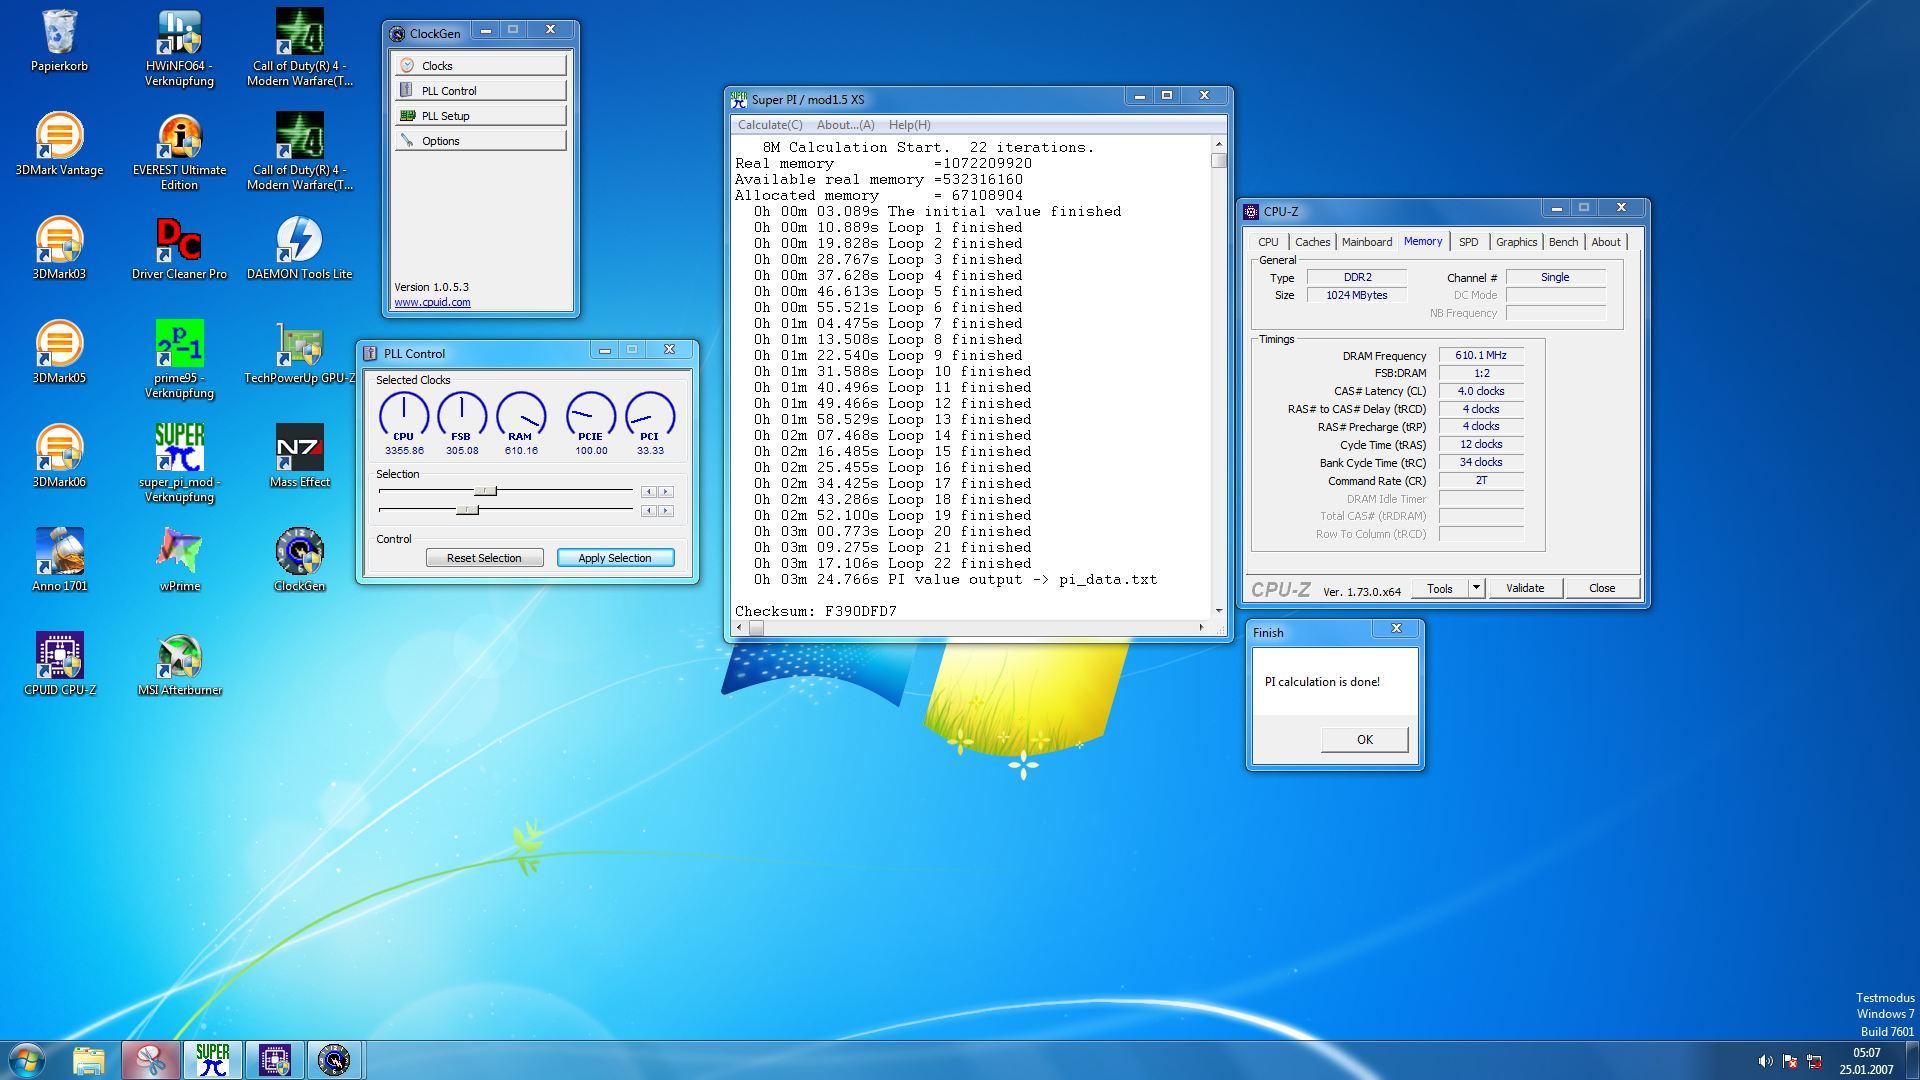The height and width of the screenshot is (1080, 1920).
Task: Click the Apply Selection button
Action: [x=615, y=558]
